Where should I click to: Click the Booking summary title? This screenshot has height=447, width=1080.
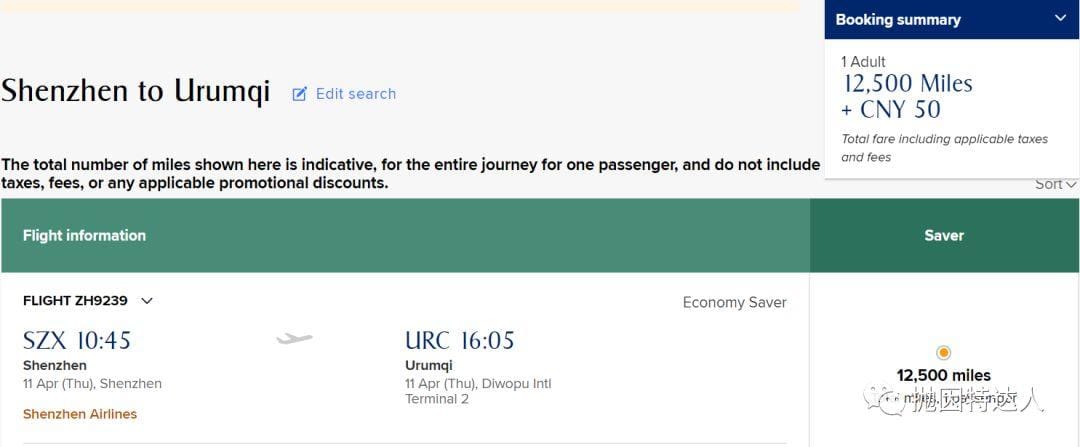tap(897, 19)
